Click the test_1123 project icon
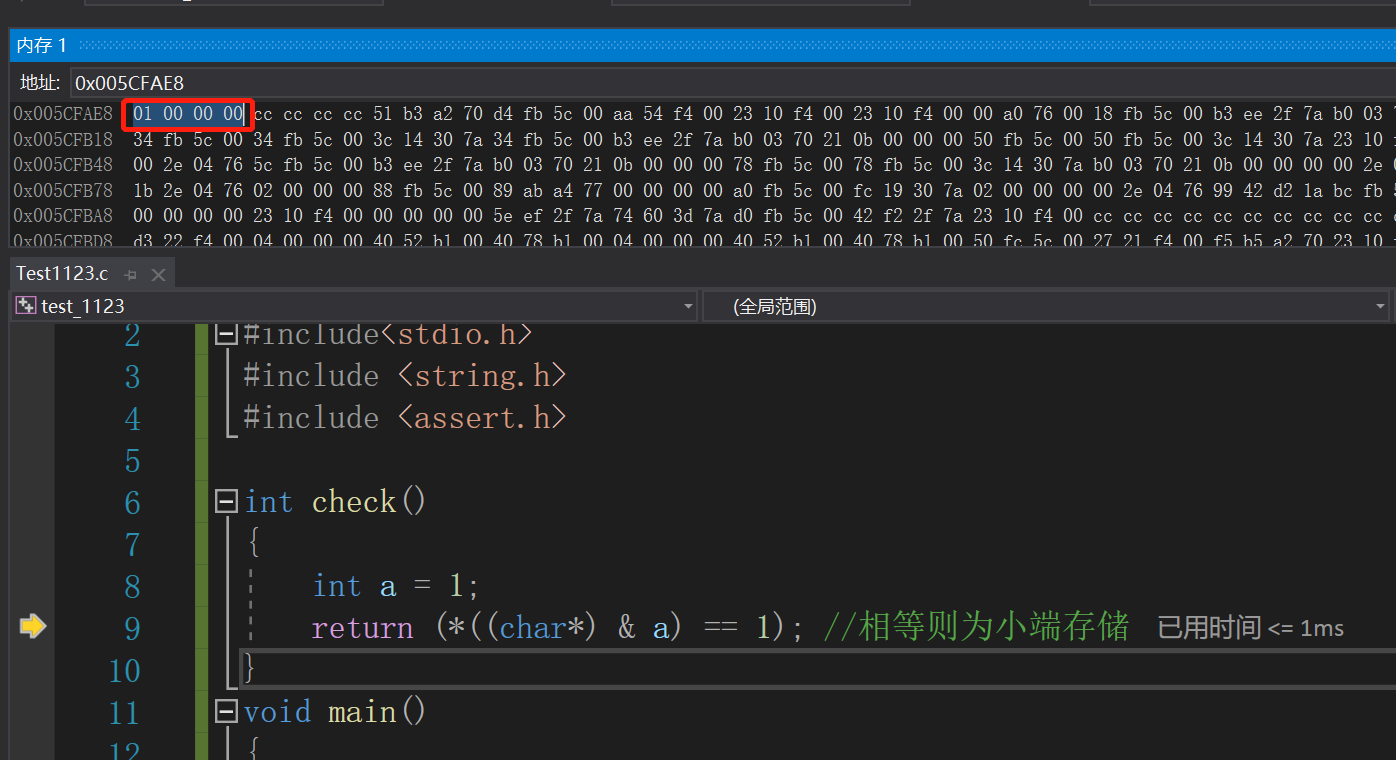Viewport: 1396px width, 760px height. point(27,306)
